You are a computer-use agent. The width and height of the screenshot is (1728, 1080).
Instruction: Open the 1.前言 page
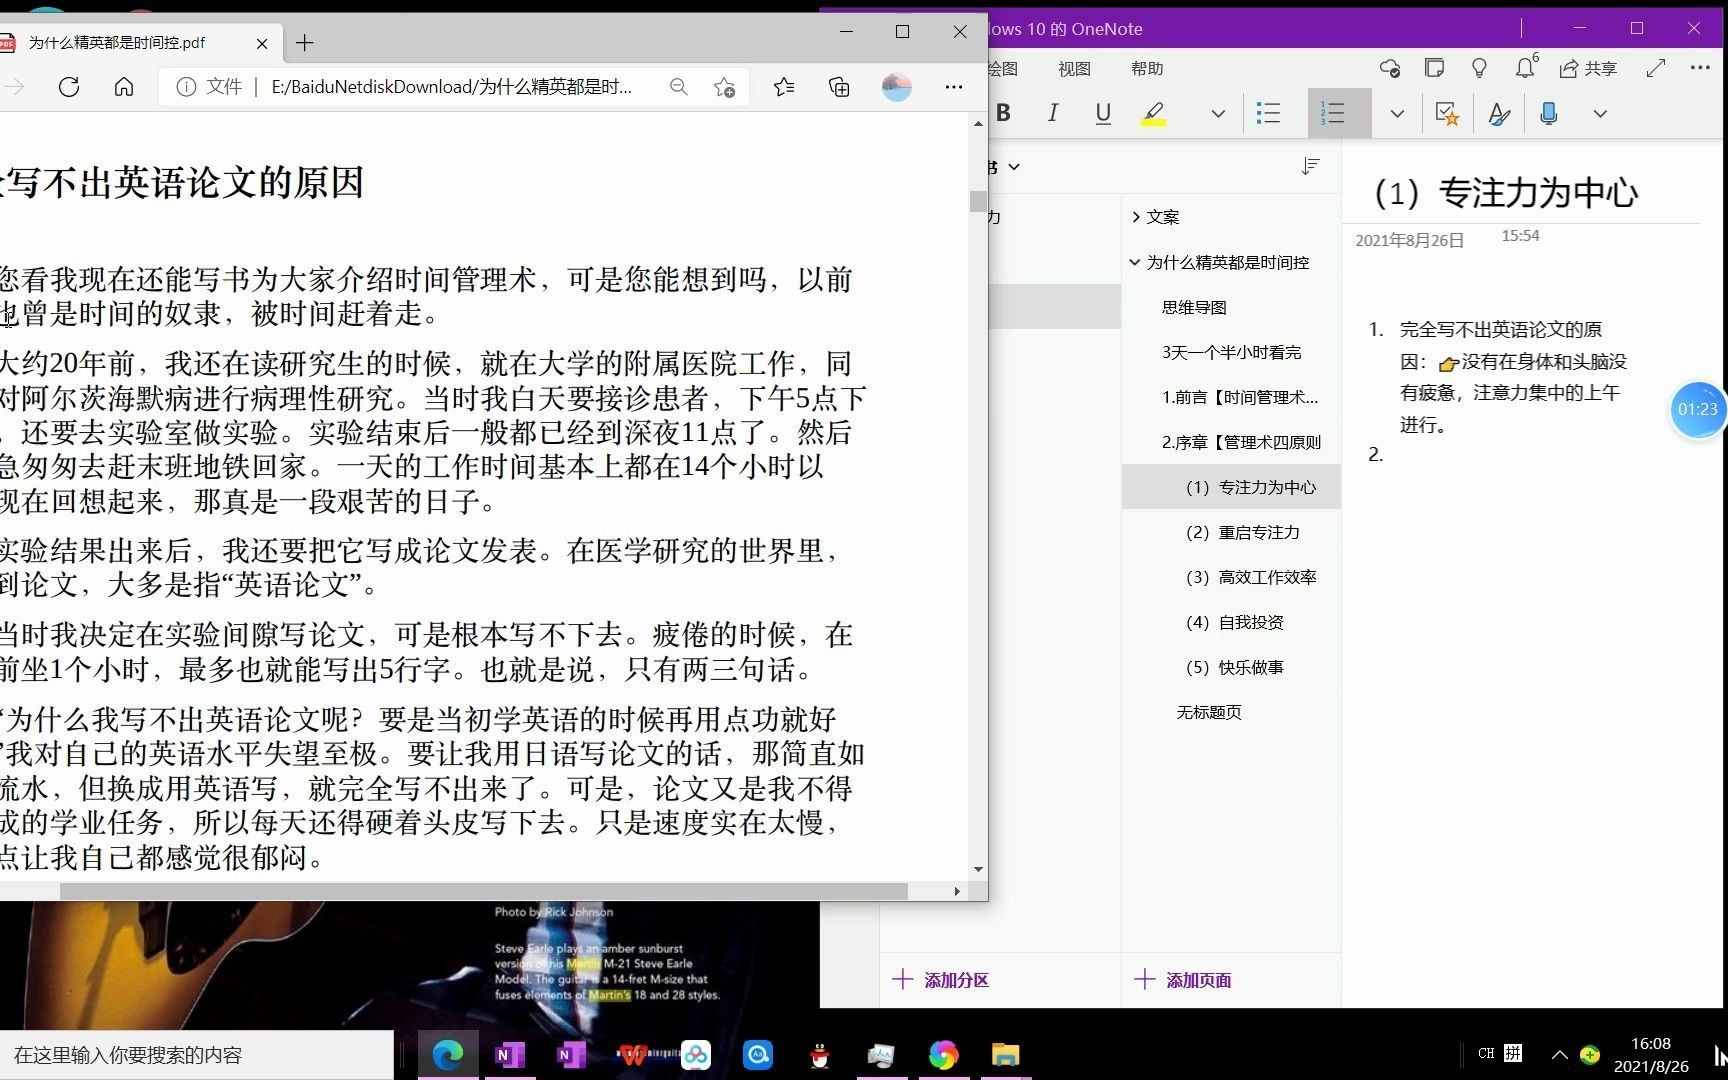(1230, 397)
